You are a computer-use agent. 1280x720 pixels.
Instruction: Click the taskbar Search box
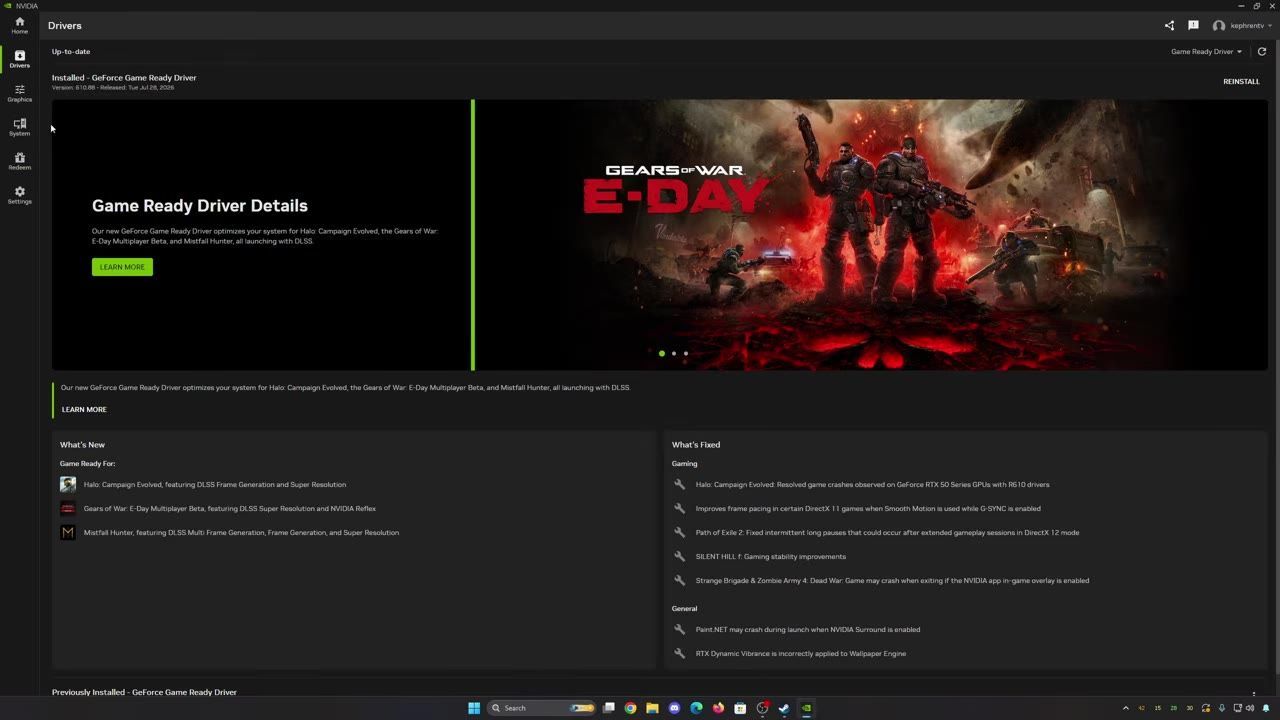point(541,708)
